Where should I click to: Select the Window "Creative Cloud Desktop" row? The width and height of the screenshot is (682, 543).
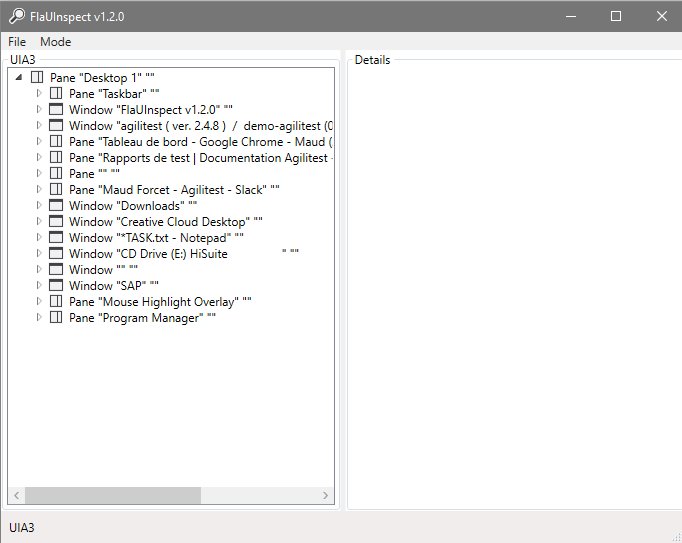click(x=166, y=221)
